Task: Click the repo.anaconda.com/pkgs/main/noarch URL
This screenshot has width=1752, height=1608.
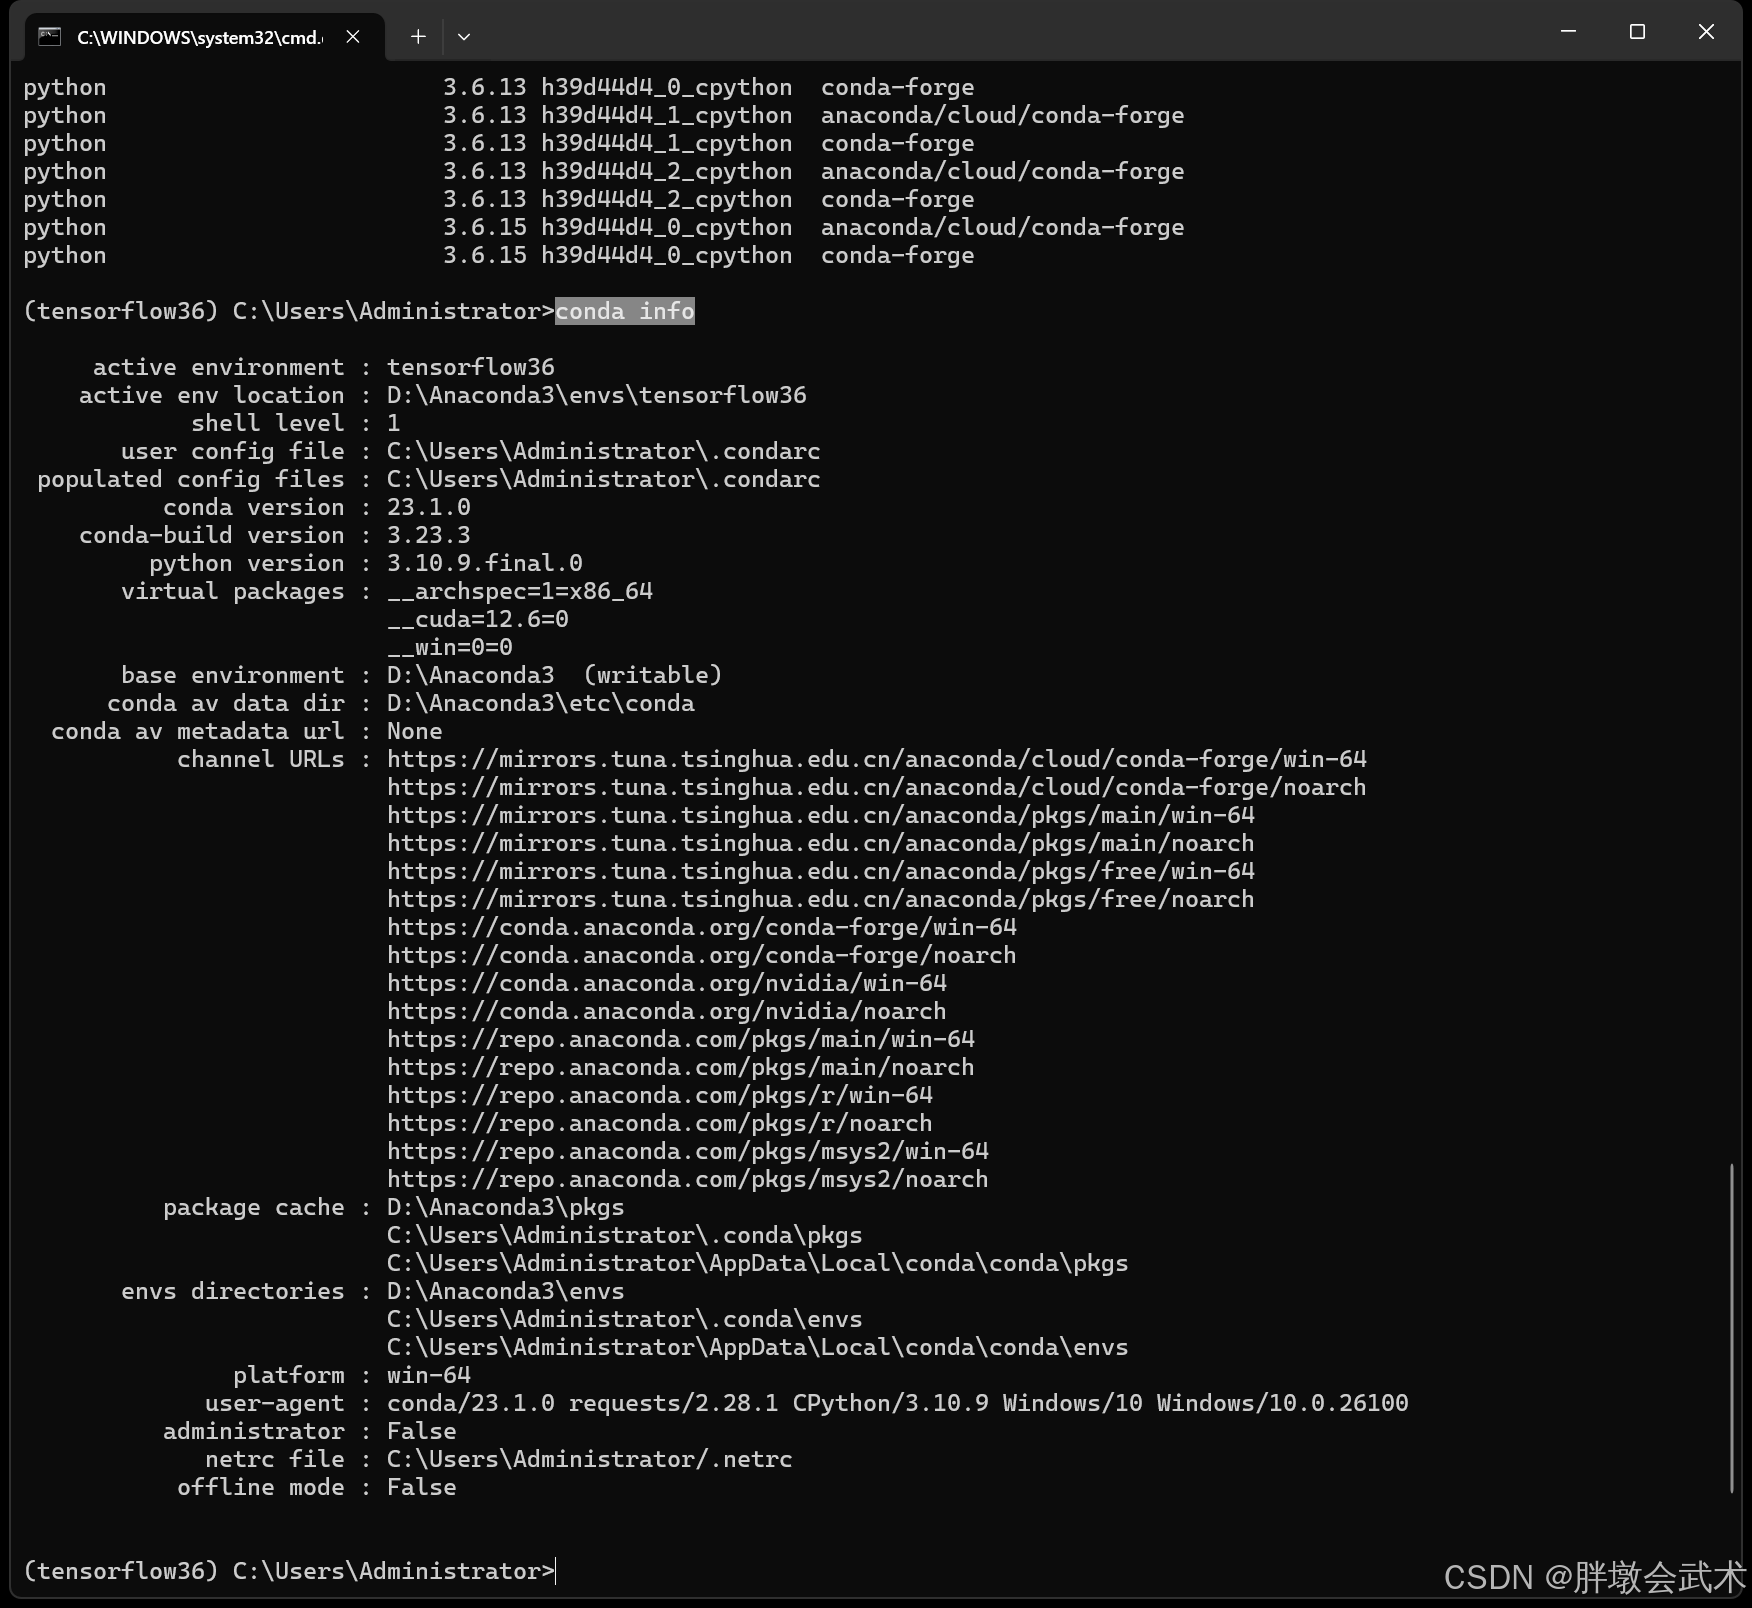Action: point(681,1067)
